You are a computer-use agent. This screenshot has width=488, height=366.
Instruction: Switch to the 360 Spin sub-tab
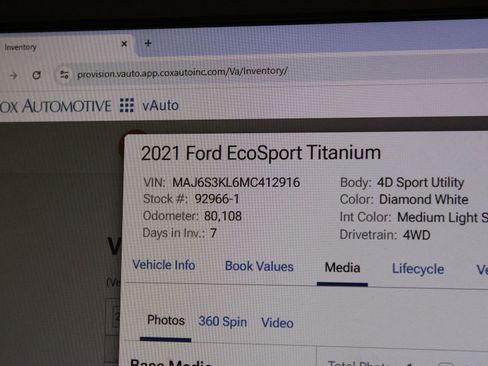point(223,322)
